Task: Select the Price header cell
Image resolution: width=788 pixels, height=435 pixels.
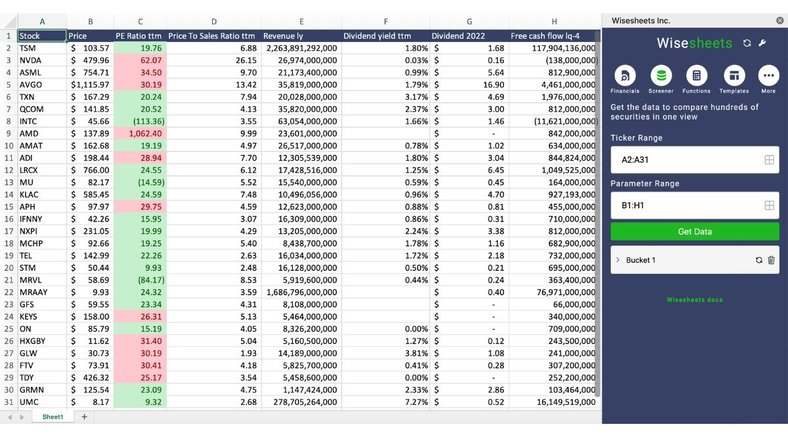Action: tap(90, 36)
